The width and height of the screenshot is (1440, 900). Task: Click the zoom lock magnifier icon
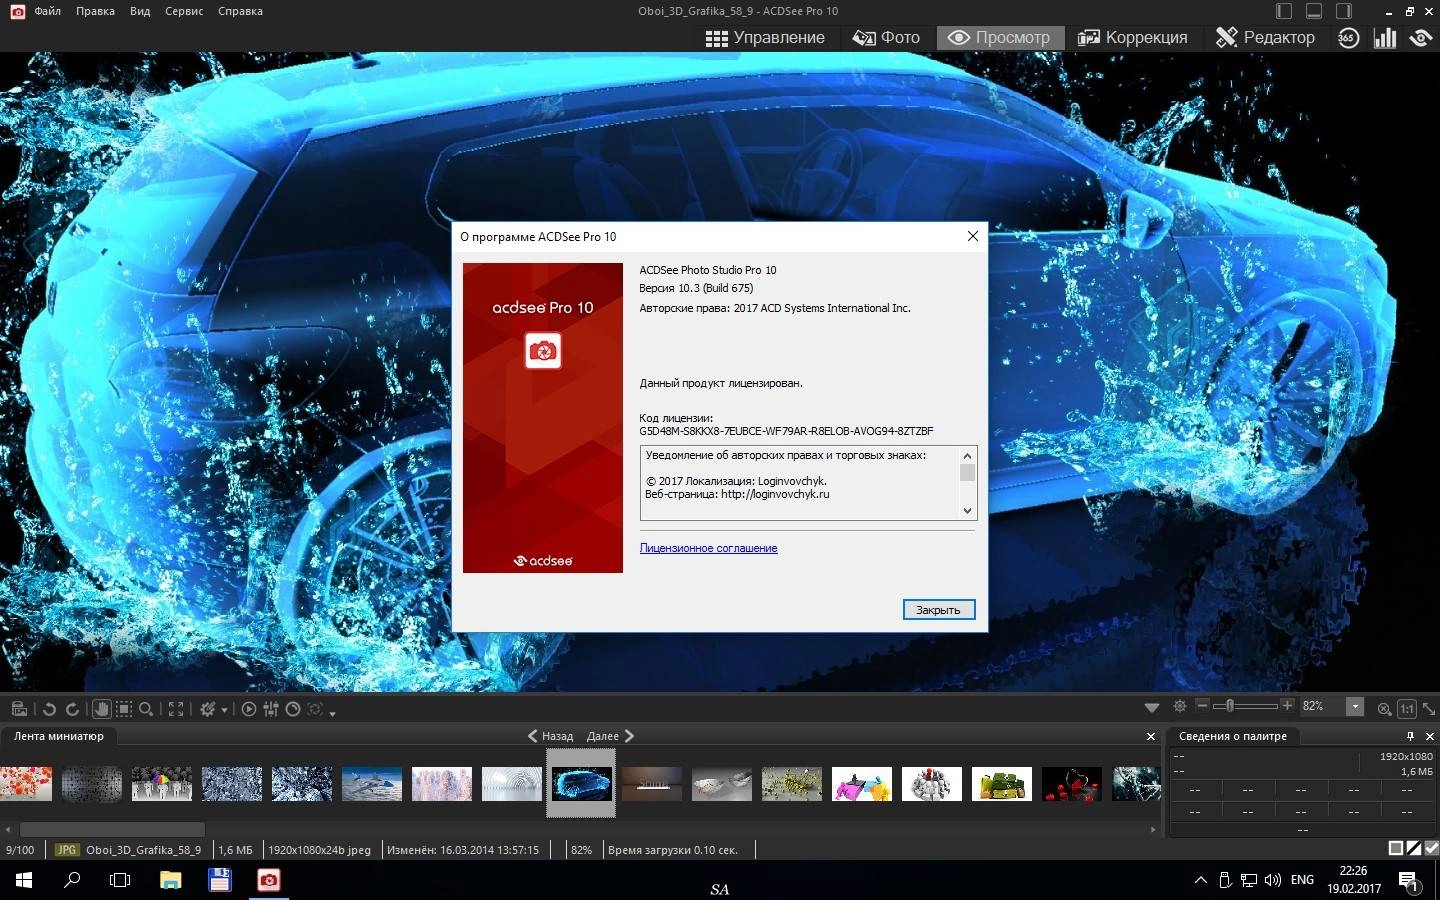[1384, 708]
